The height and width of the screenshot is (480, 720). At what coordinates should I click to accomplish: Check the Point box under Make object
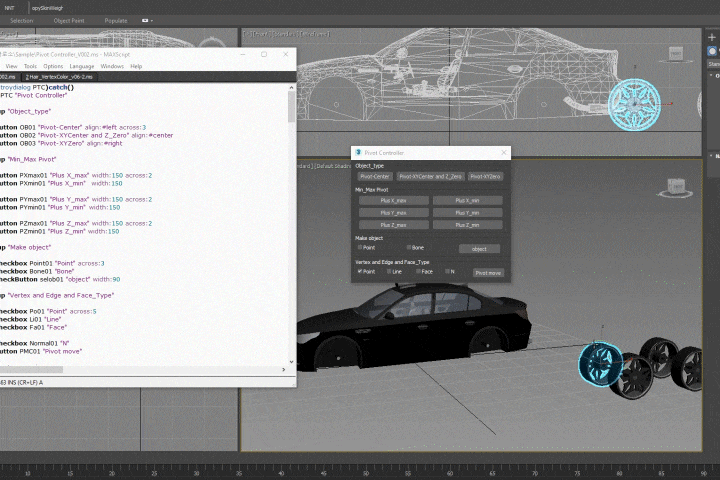coord(360,247)
